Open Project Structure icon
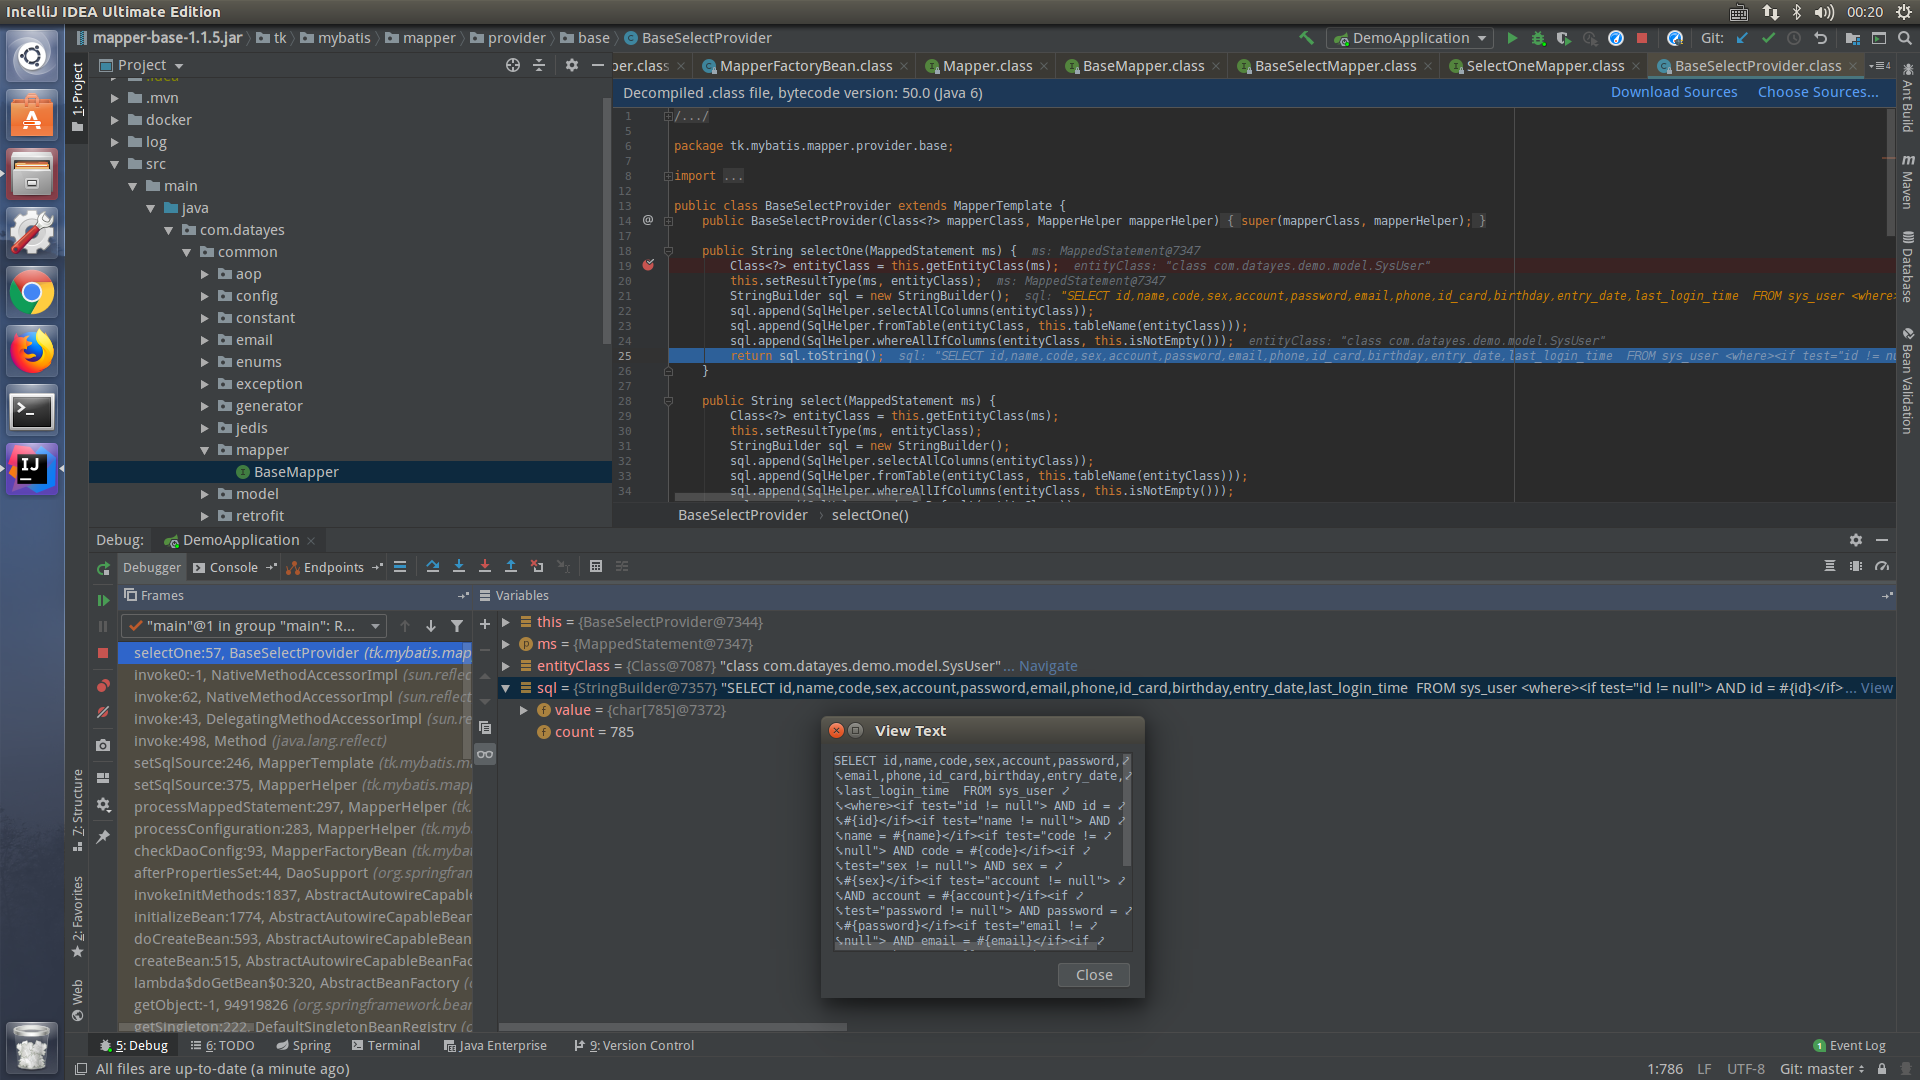 [1852, 38]
